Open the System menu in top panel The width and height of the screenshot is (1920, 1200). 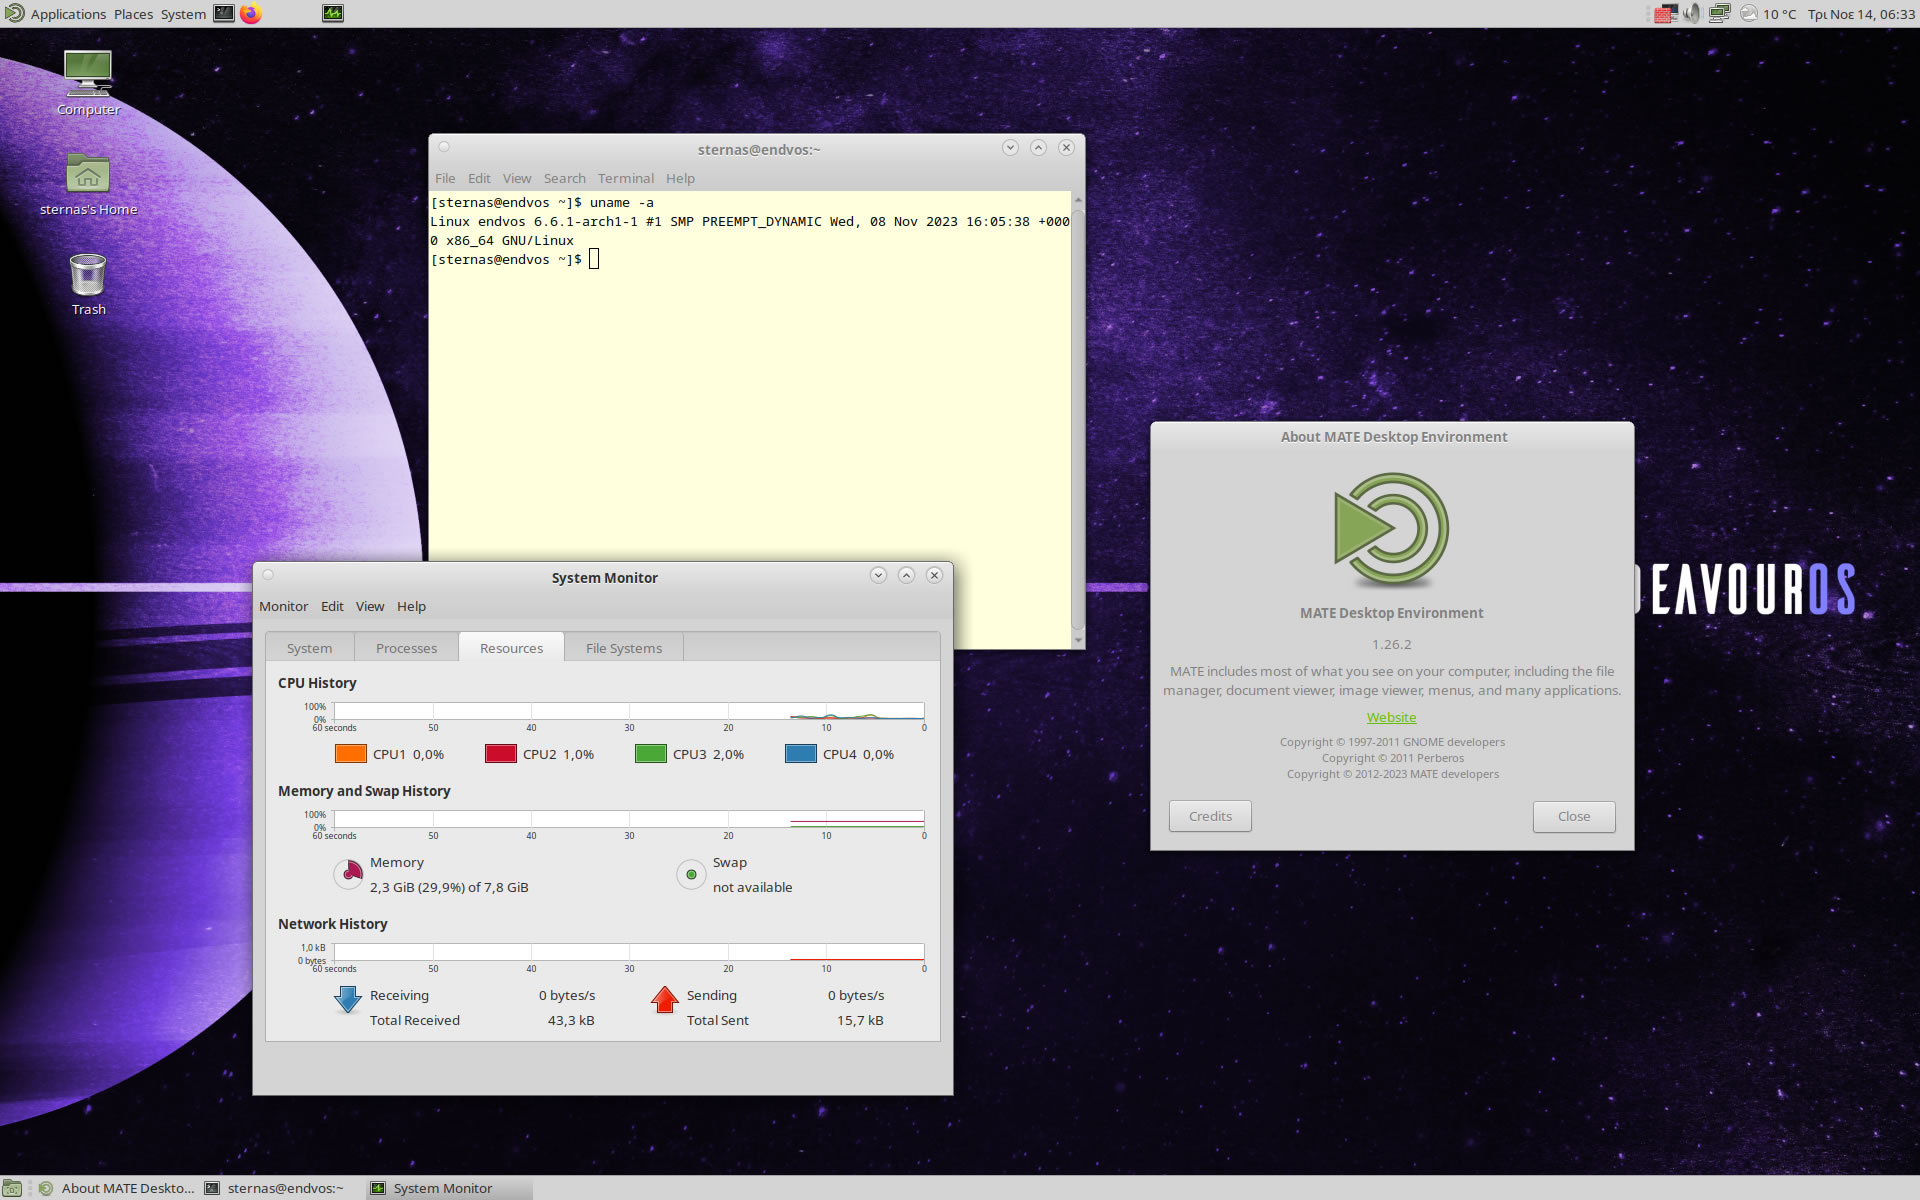click(183, 14)
